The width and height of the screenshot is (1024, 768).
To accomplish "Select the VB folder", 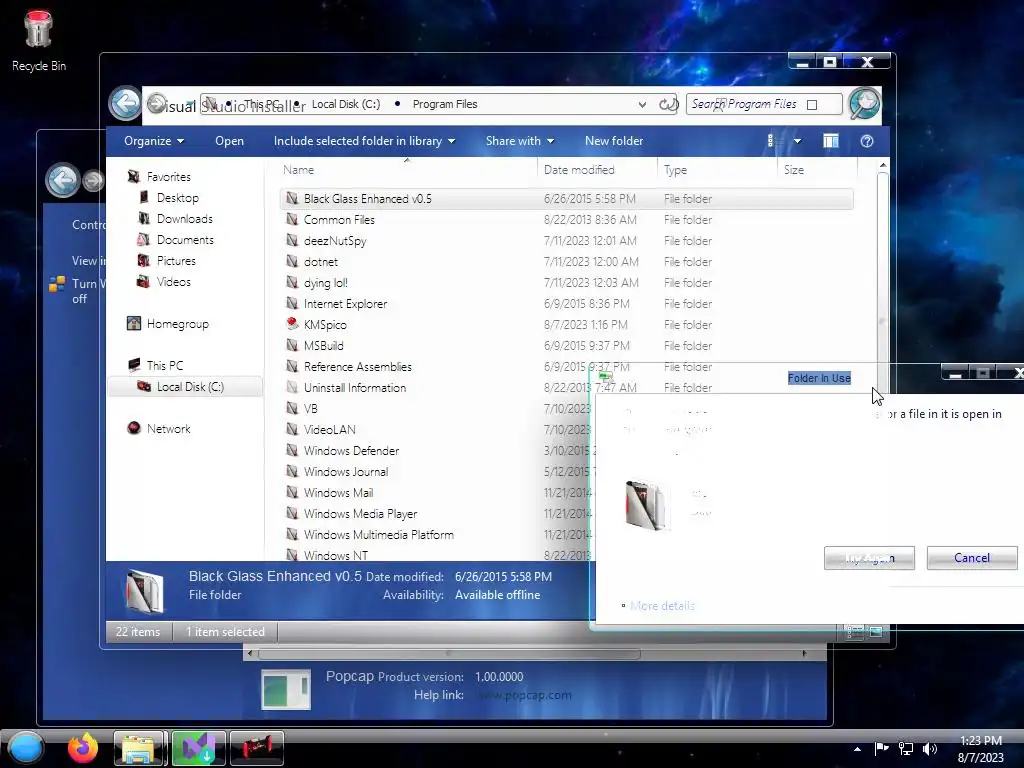I will (x=310, y=408).
